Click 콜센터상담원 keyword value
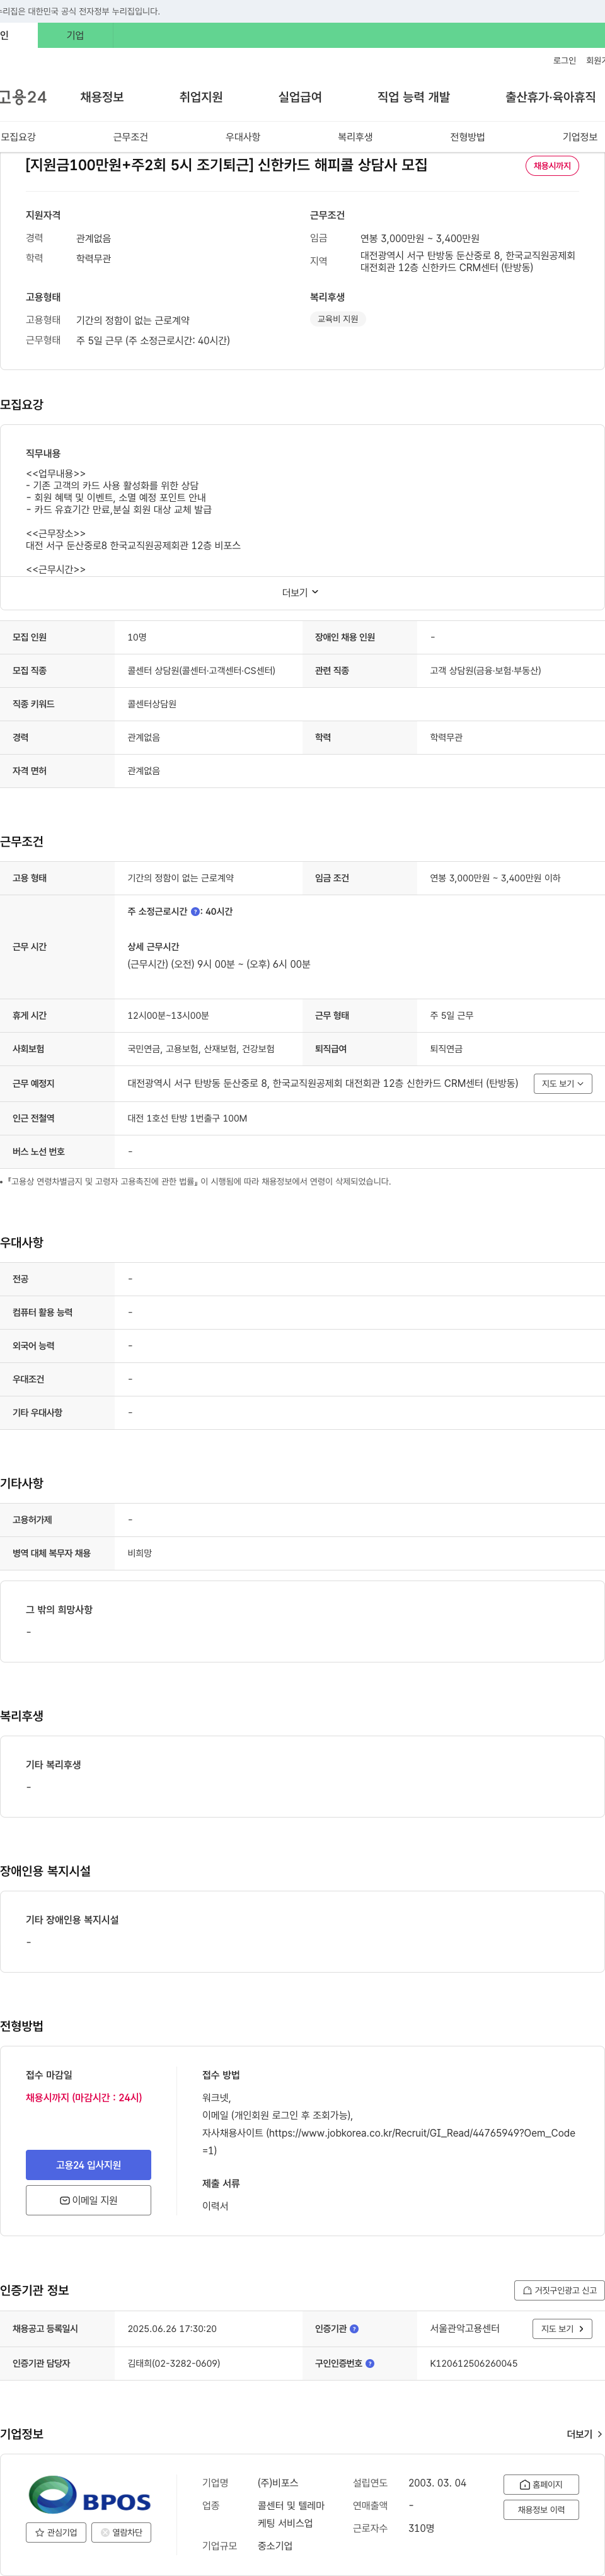Screen dimensions: 605x2576 click(x=152, y=704)
